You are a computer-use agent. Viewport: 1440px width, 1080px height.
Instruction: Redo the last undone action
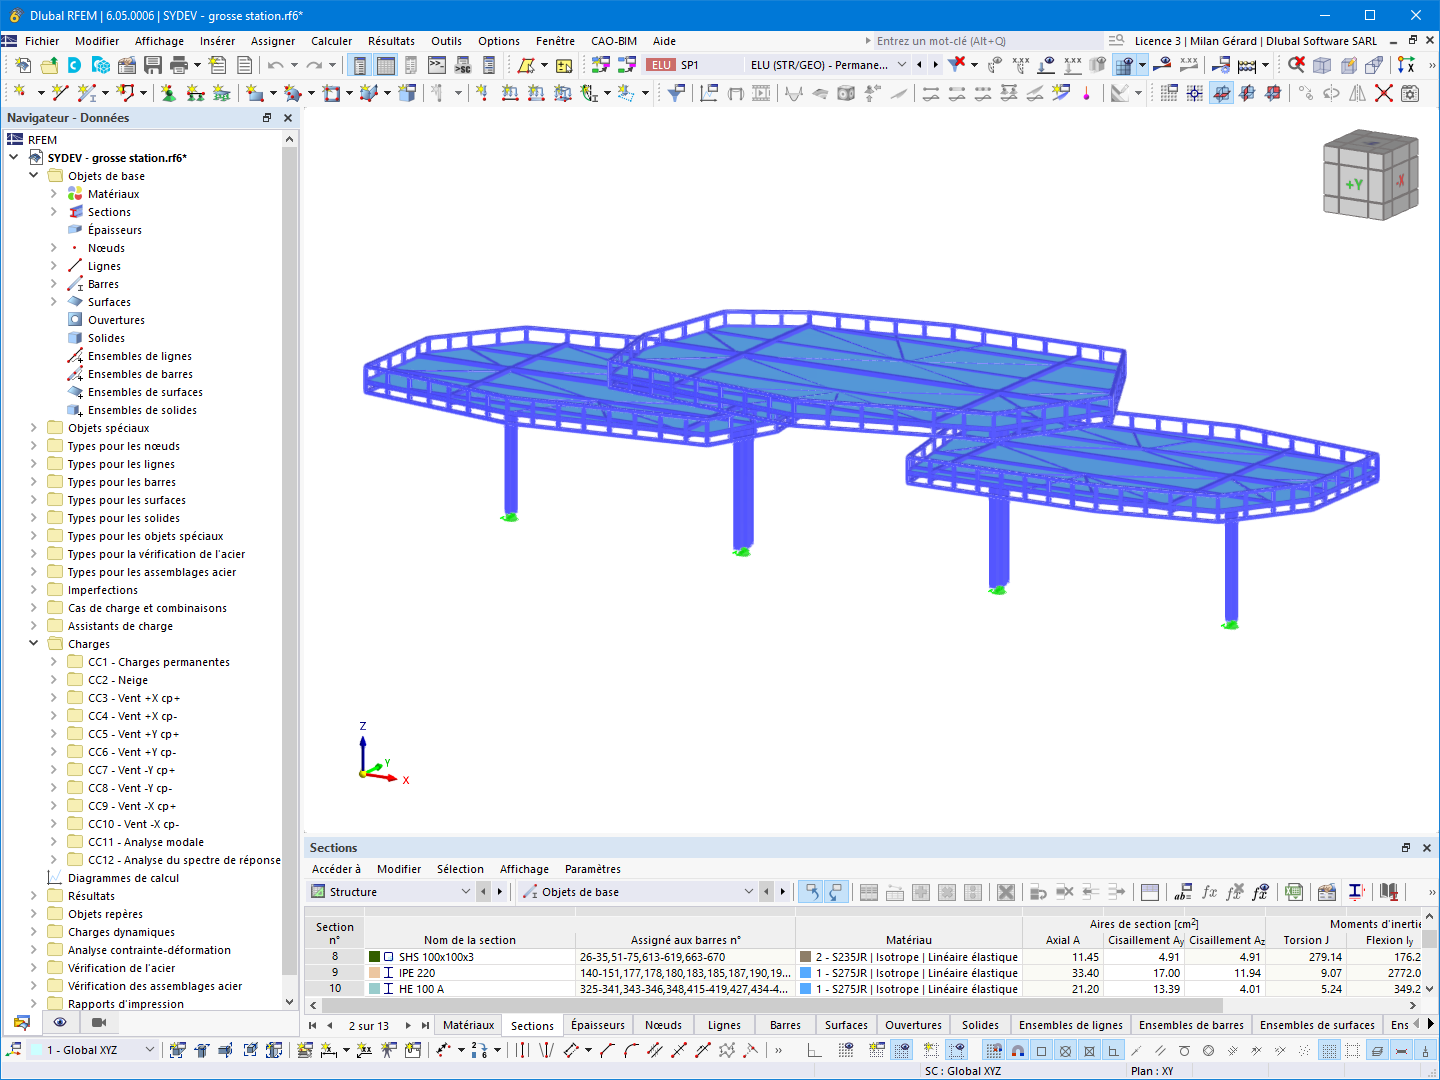[x=314, y=65]
